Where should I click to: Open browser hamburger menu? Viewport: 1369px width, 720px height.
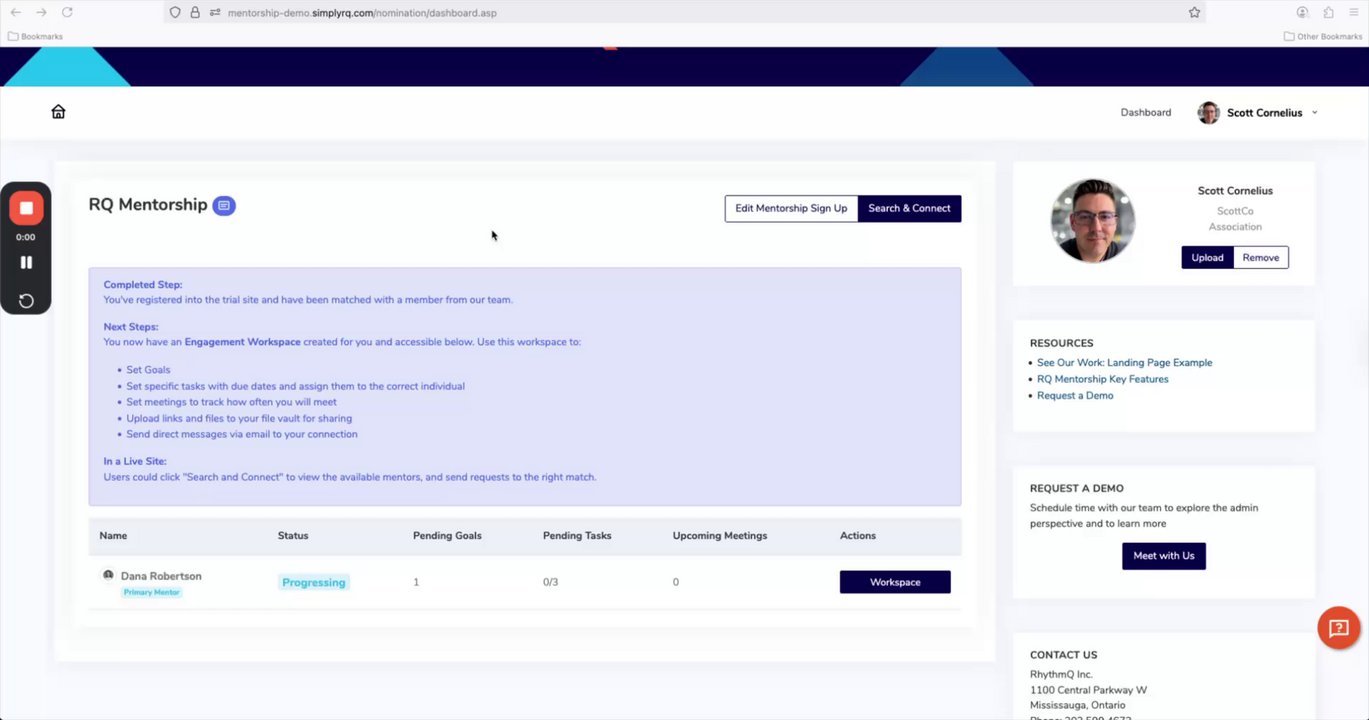(x=1354, y=12)
